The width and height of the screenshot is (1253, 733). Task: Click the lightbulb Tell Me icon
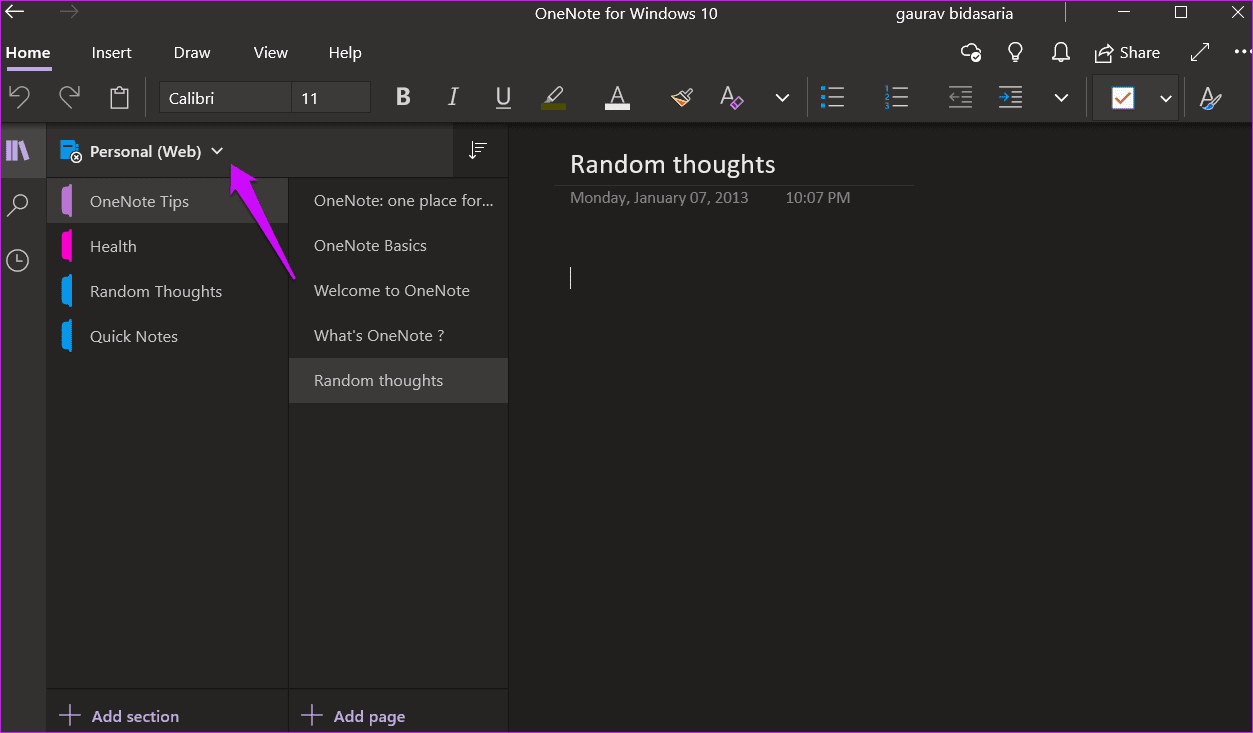[1015, 52]
